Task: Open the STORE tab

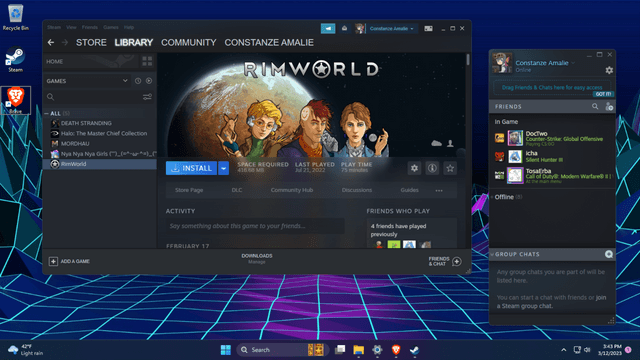Action: point(91,42)
